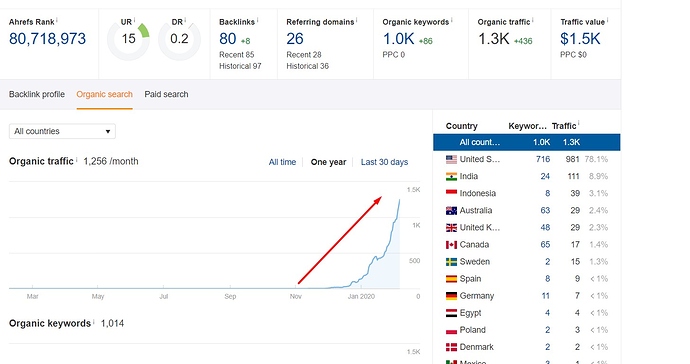
Task: Open Australia keywords count 63
Action: tap(545, 210)
